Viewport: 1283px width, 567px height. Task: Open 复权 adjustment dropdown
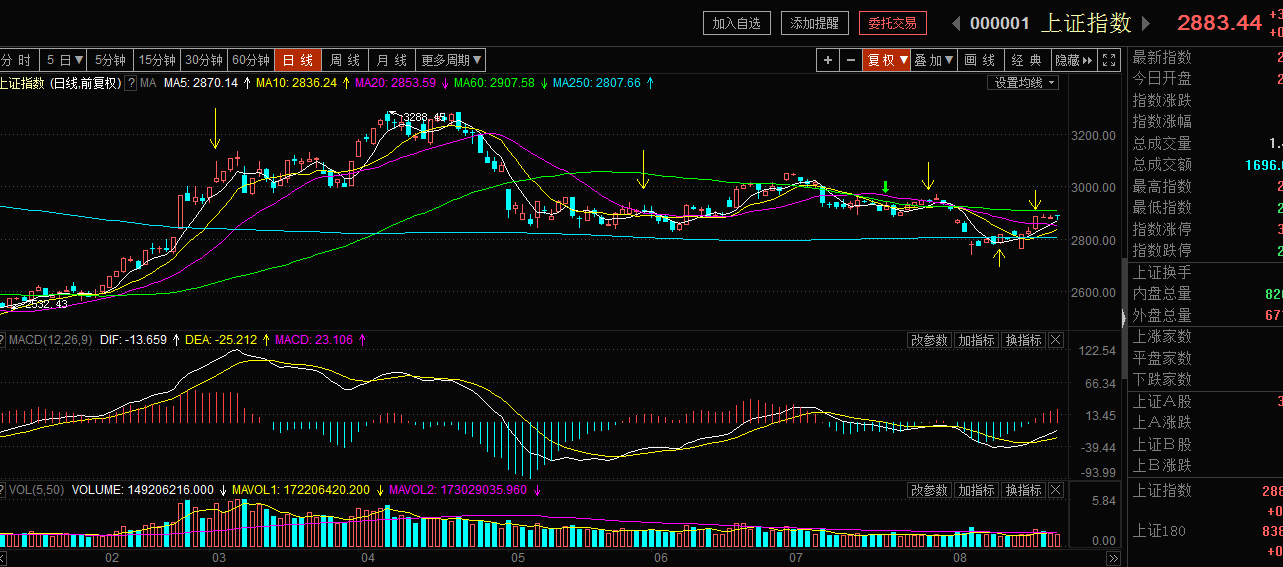[x=887, y=60]
